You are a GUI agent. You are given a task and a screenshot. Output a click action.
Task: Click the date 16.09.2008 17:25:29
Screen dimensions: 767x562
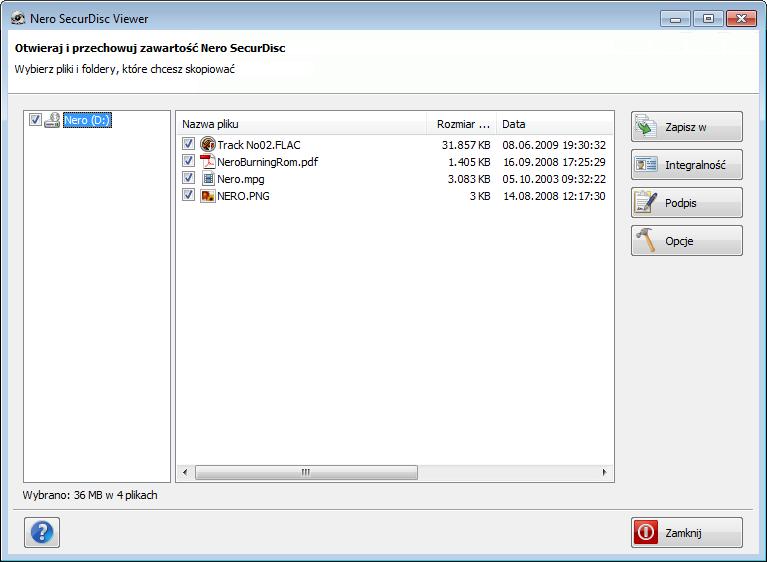554,162
